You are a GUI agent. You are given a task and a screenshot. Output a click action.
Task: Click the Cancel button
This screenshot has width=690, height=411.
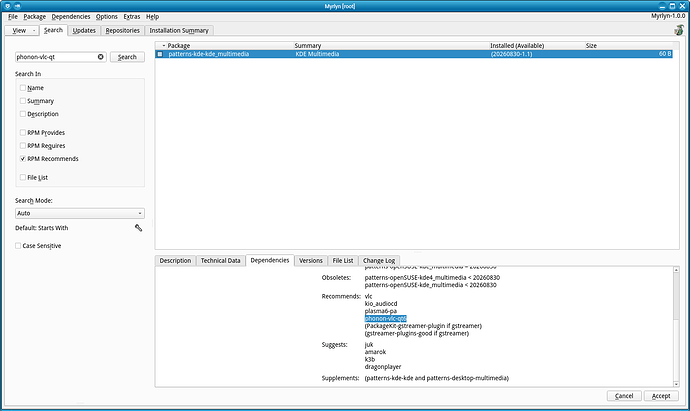(624, 396)
